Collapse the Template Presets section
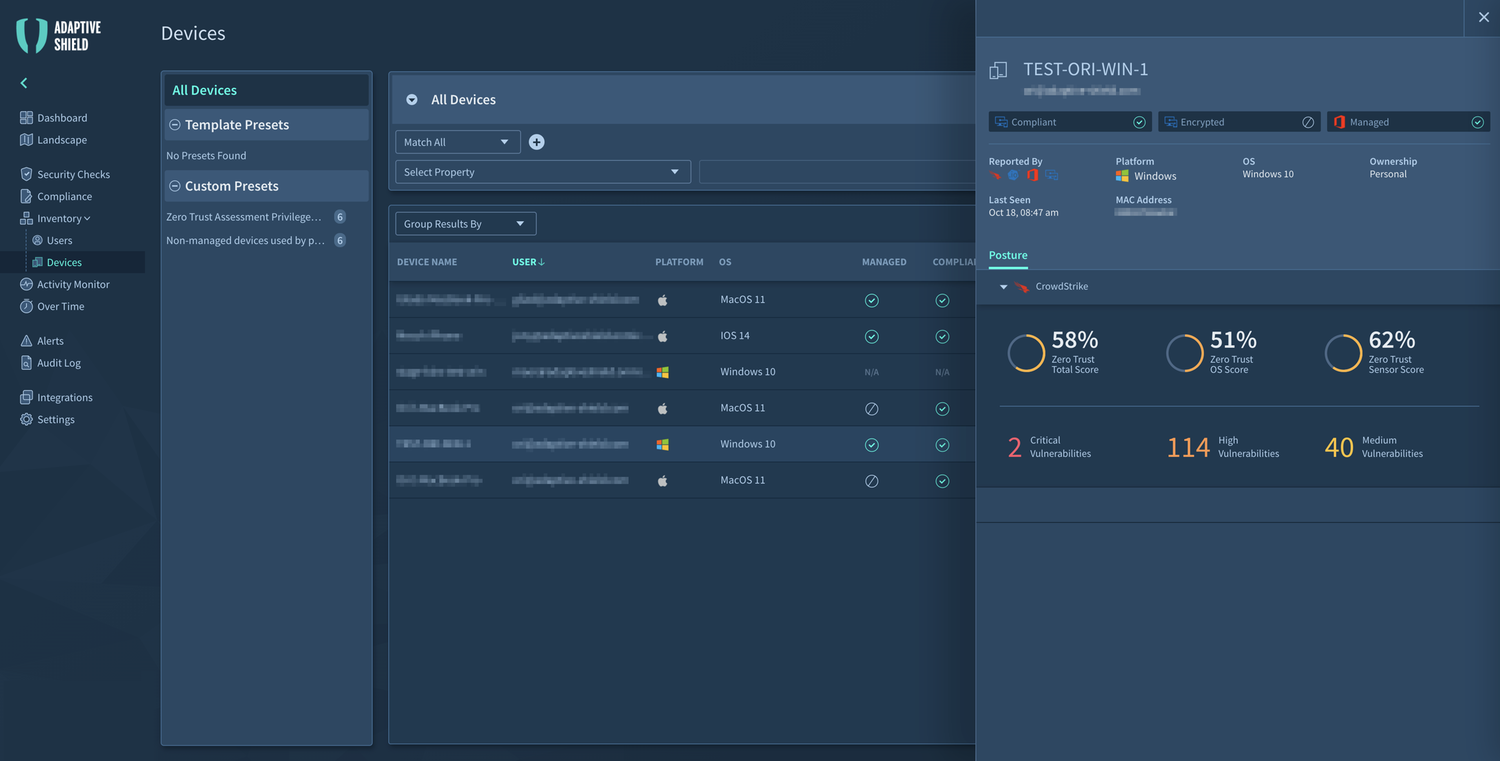The image size is (1500, 761). coord(175,125)
